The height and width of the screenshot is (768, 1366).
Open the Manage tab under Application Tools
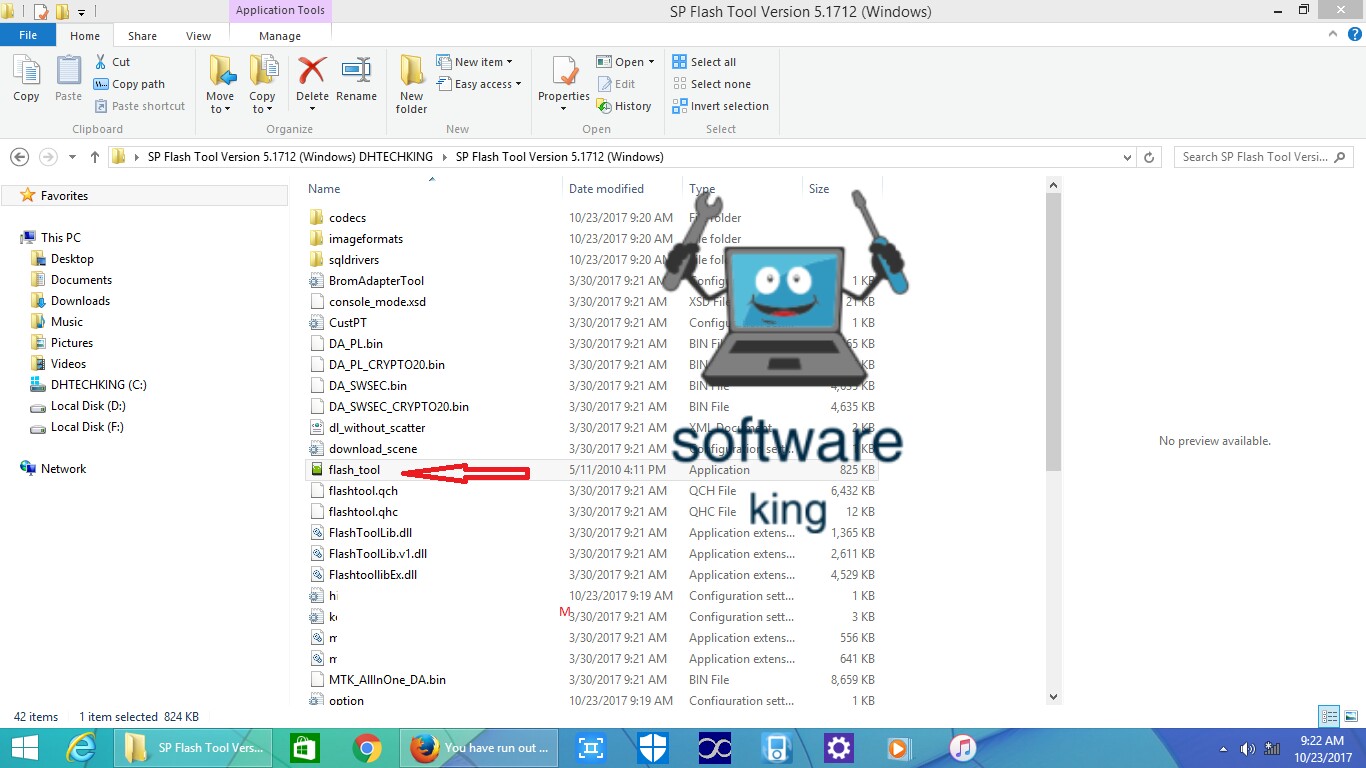280,36
